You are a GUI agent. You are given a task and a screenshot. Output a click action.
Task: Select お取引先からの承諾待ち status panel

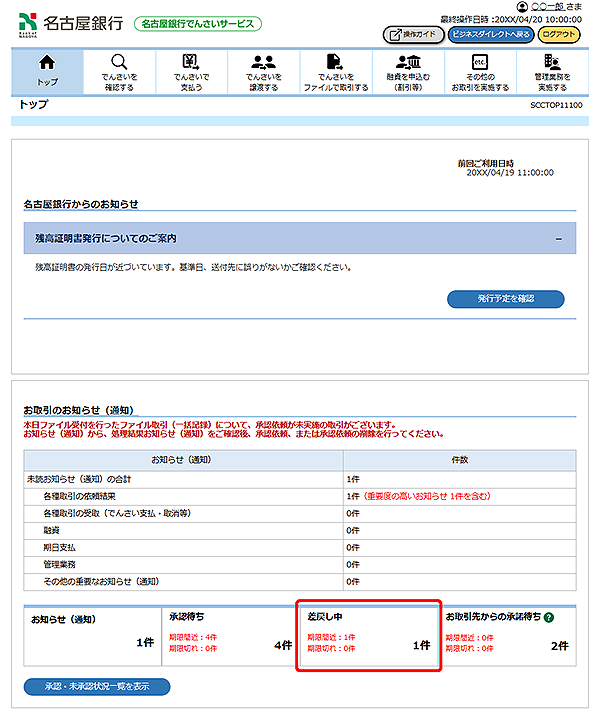coord(507,636)
